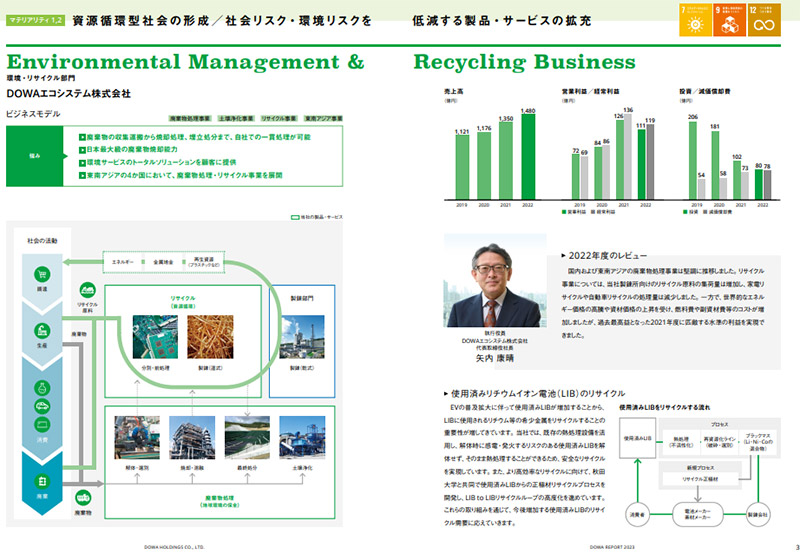Click the 廃棄 disposal icon in the teal arrow
The height and width of the screenshot is (554, 800).
[42, 481]
